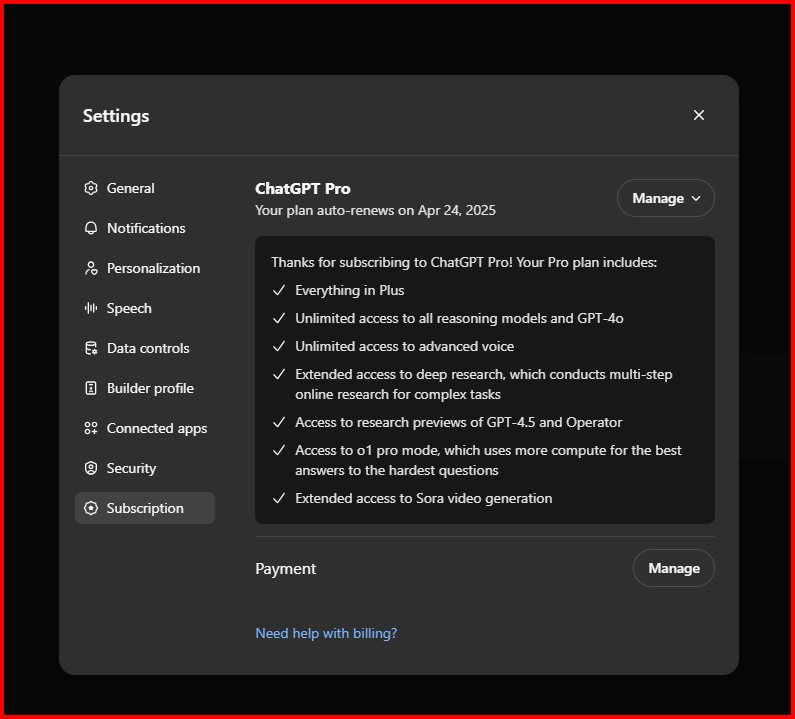Open the "Need help with billing?" link
Screen dimensions: 795x719
click(x=326, y=633)
